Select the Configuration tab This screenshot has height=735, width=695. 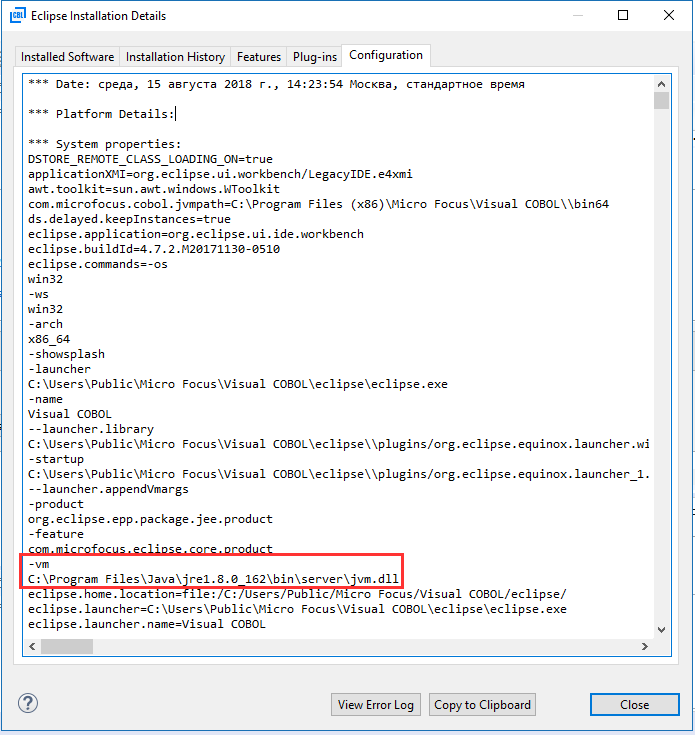[386, 55]
